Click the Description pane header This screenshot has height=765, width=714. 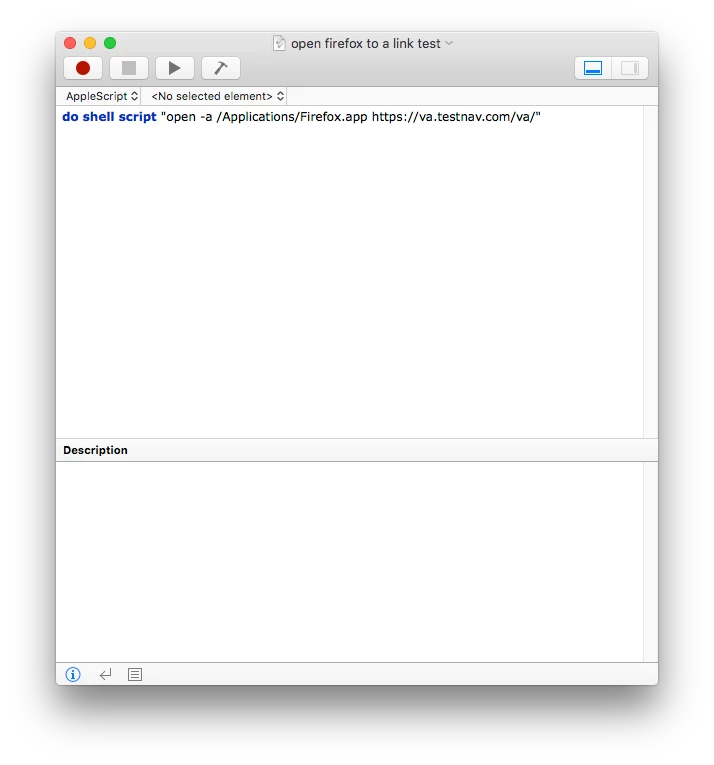tap(357, 450)
